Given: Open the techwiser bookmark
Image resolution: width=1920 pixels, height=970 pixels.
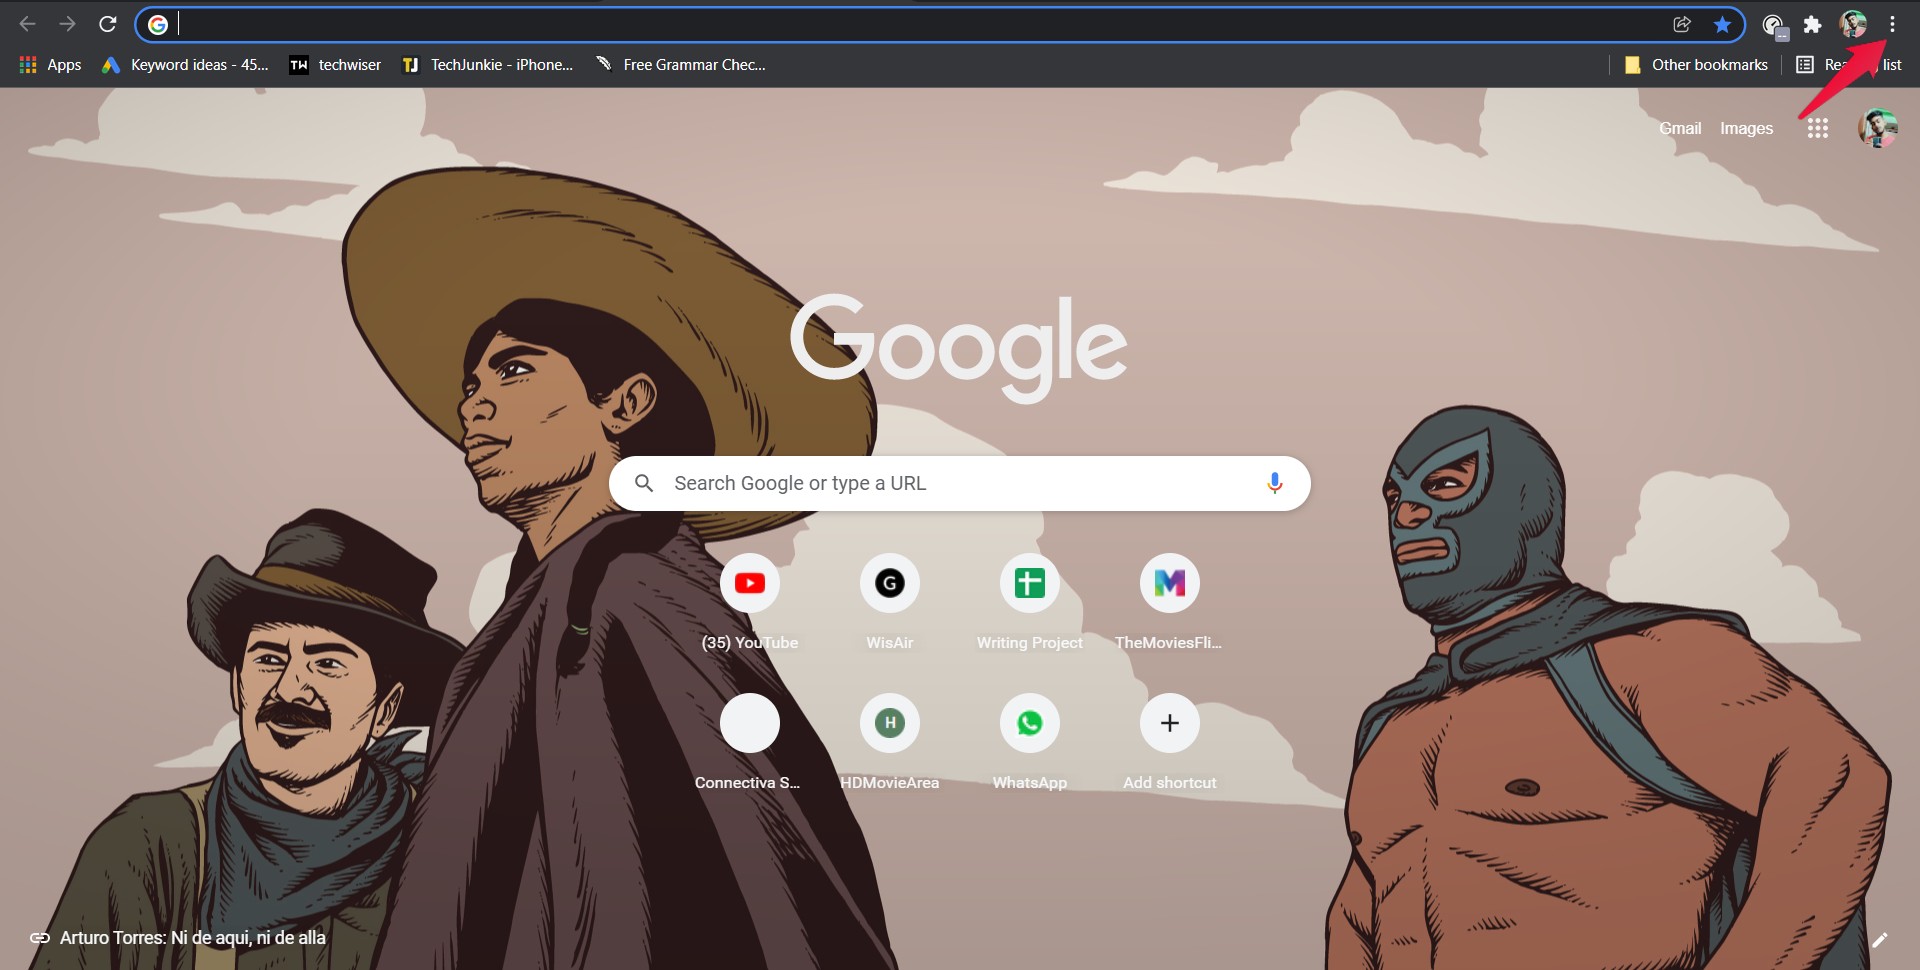Looking at the screenshot, I should point(335,65).
